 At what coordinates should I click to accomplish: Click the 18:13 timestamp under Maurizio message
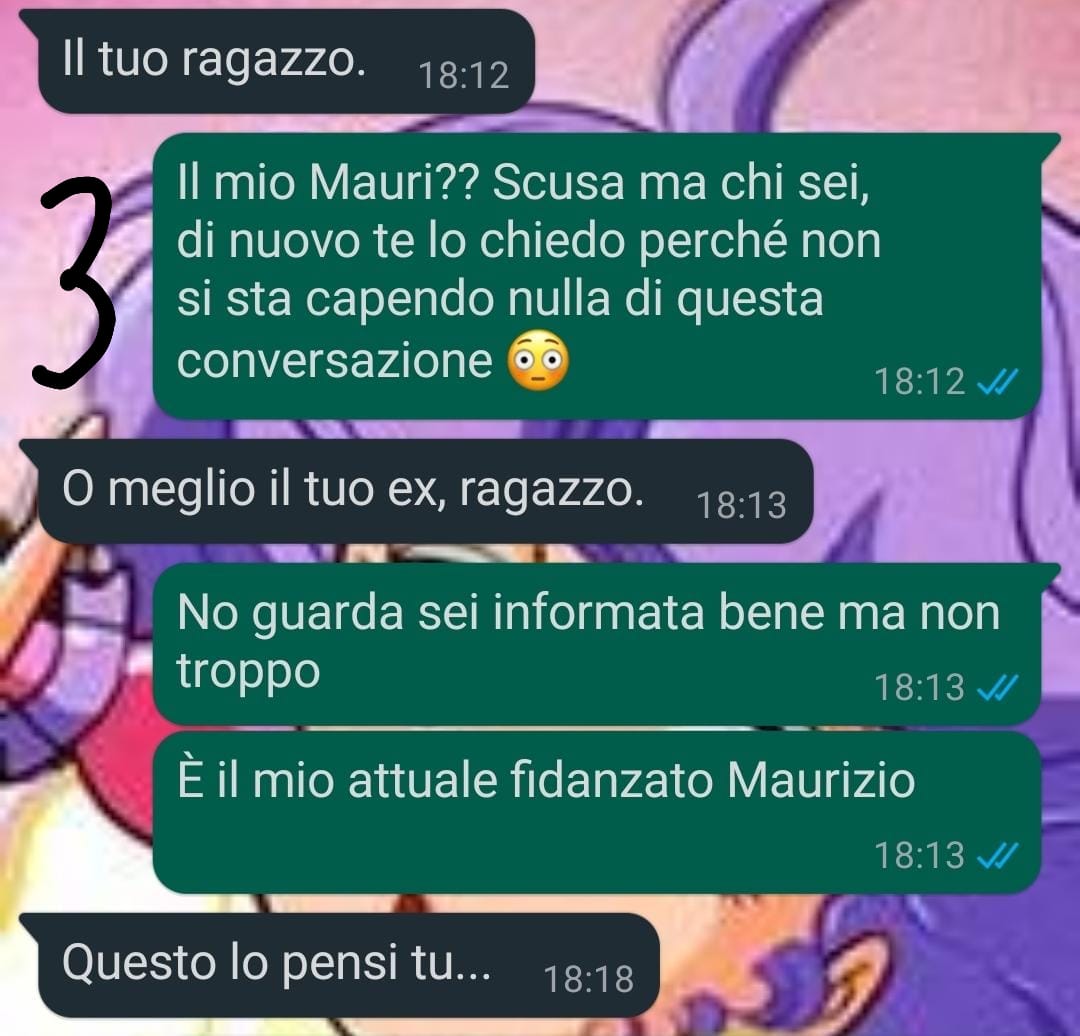[920, 856]
